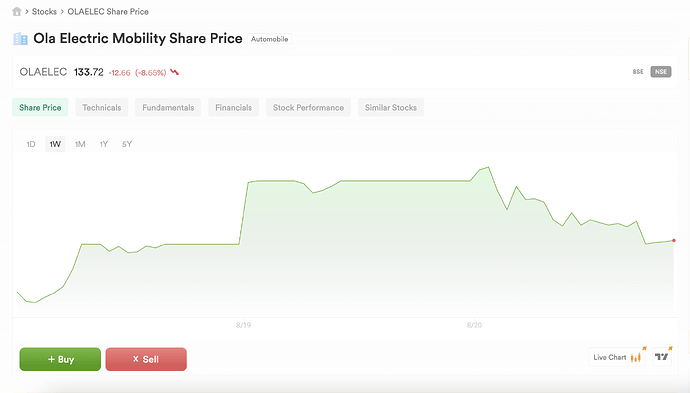Open the Stocks breadcrumb link
690x393 pixels.
44,12
